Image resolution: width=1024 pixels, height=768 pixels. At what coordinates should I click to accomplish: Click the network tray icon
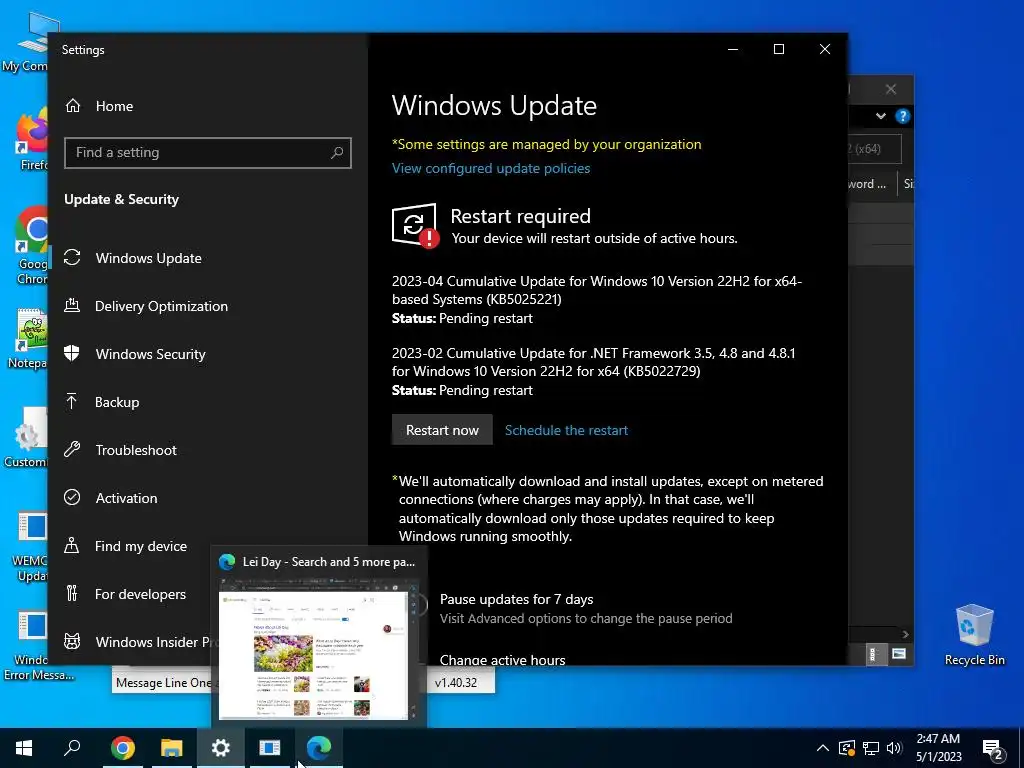871,748
